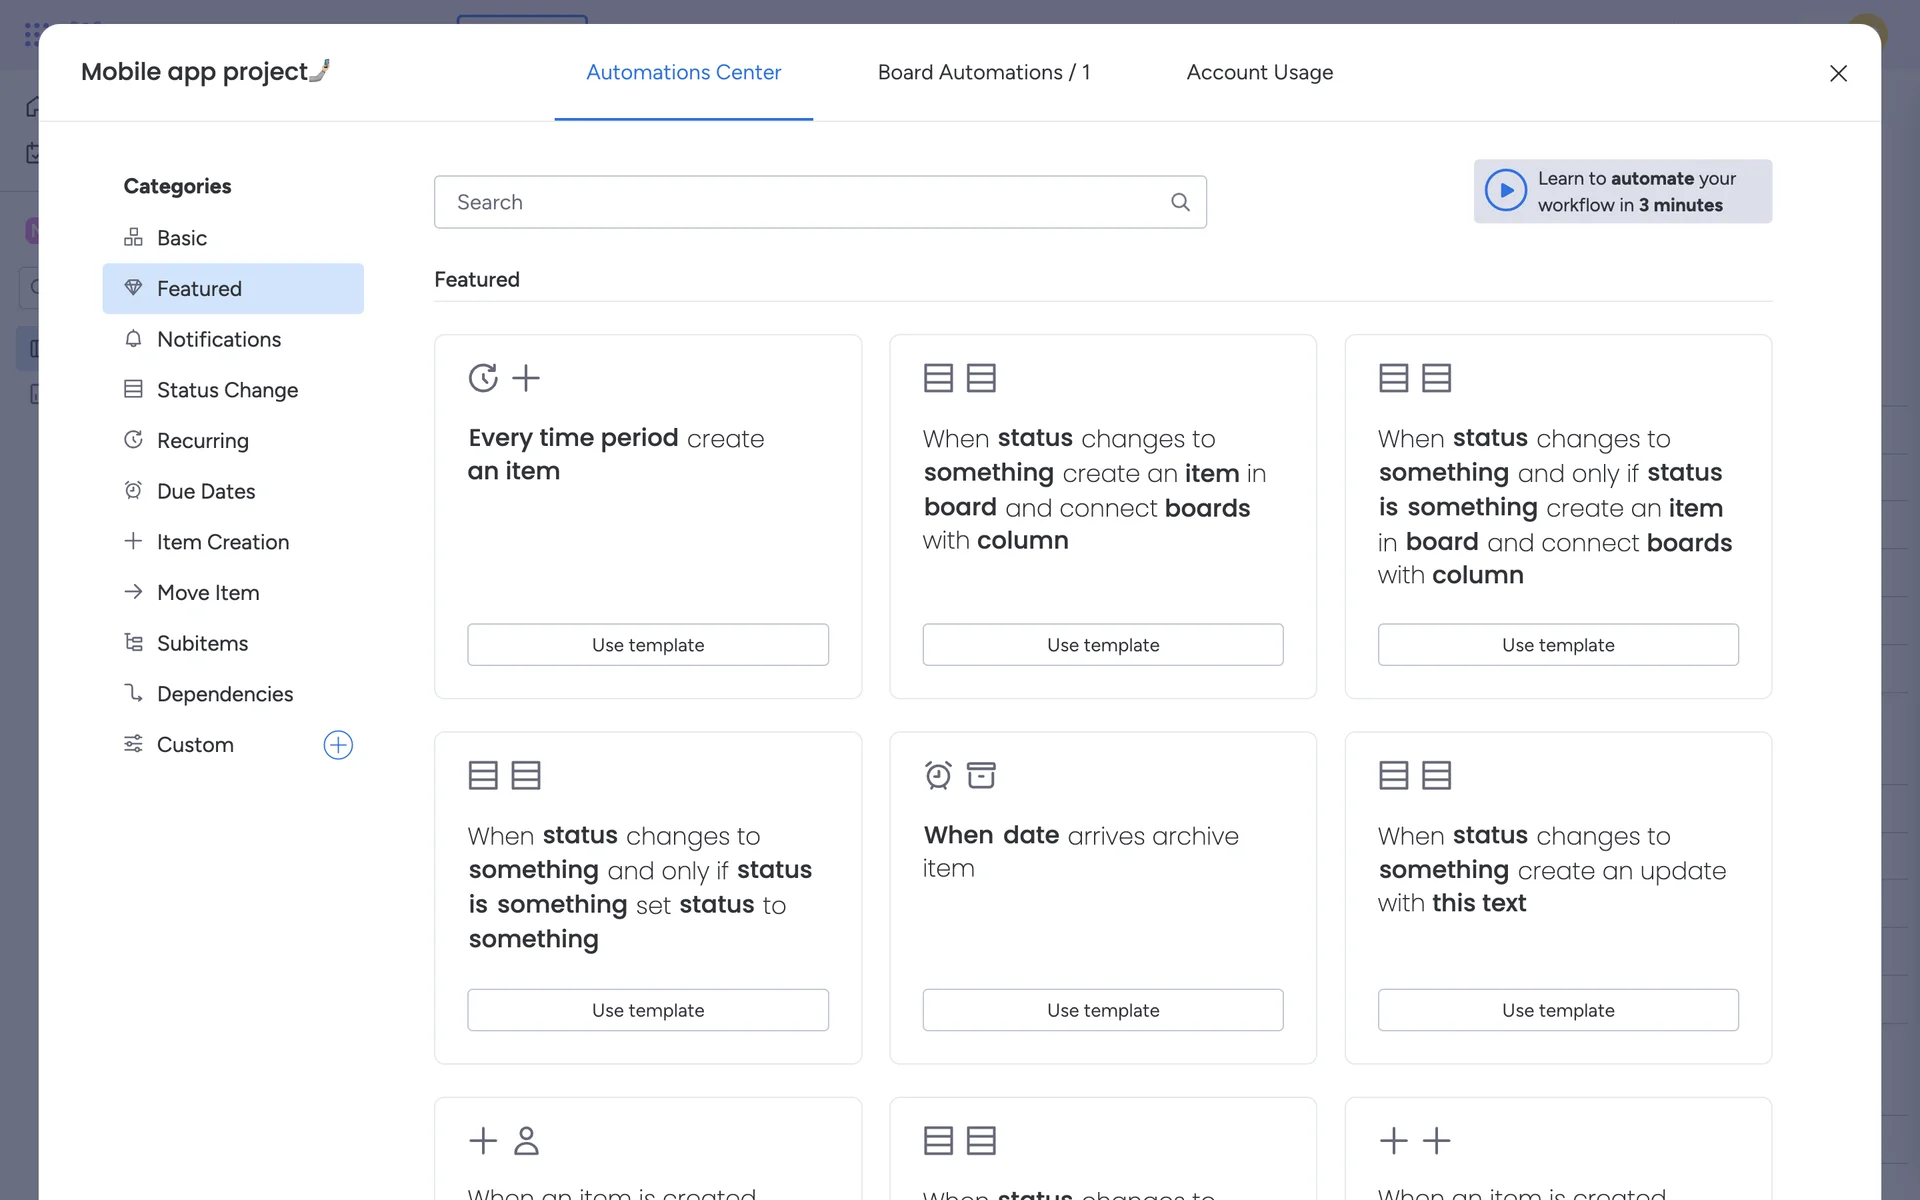Select the Move Item category
Viewport: 1920px width, 1200px height.
pos(207,593)
